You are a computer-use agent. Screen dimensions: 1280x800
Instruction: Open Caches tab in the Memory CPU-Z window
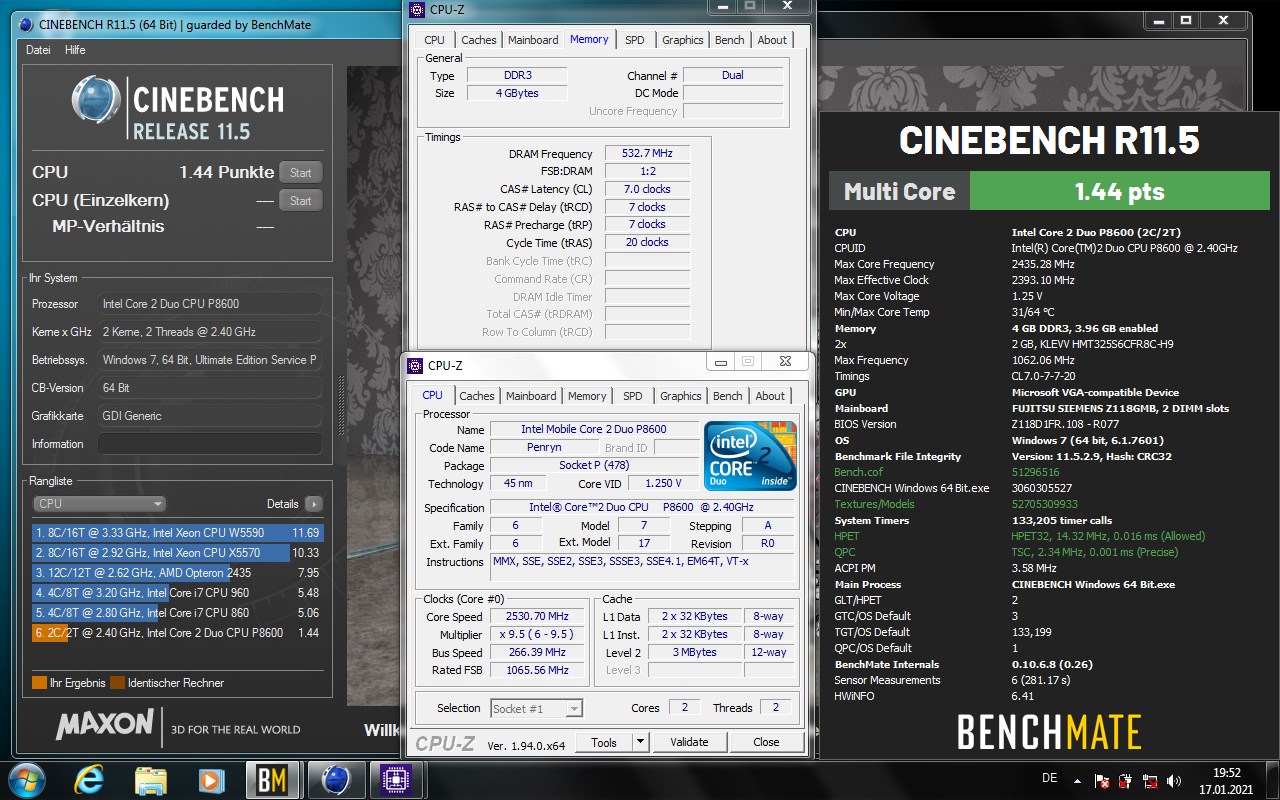point(478,40)
